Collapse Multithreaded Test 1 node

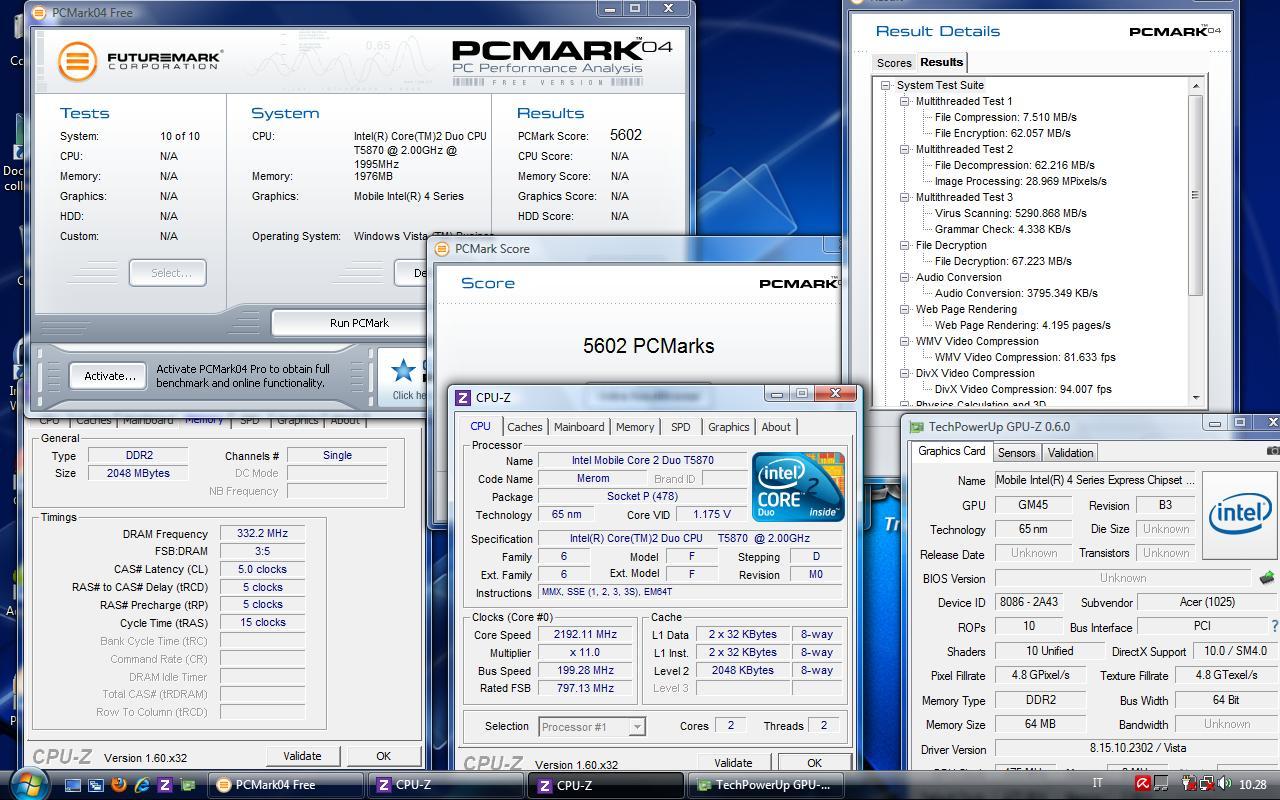click(904, 101)
